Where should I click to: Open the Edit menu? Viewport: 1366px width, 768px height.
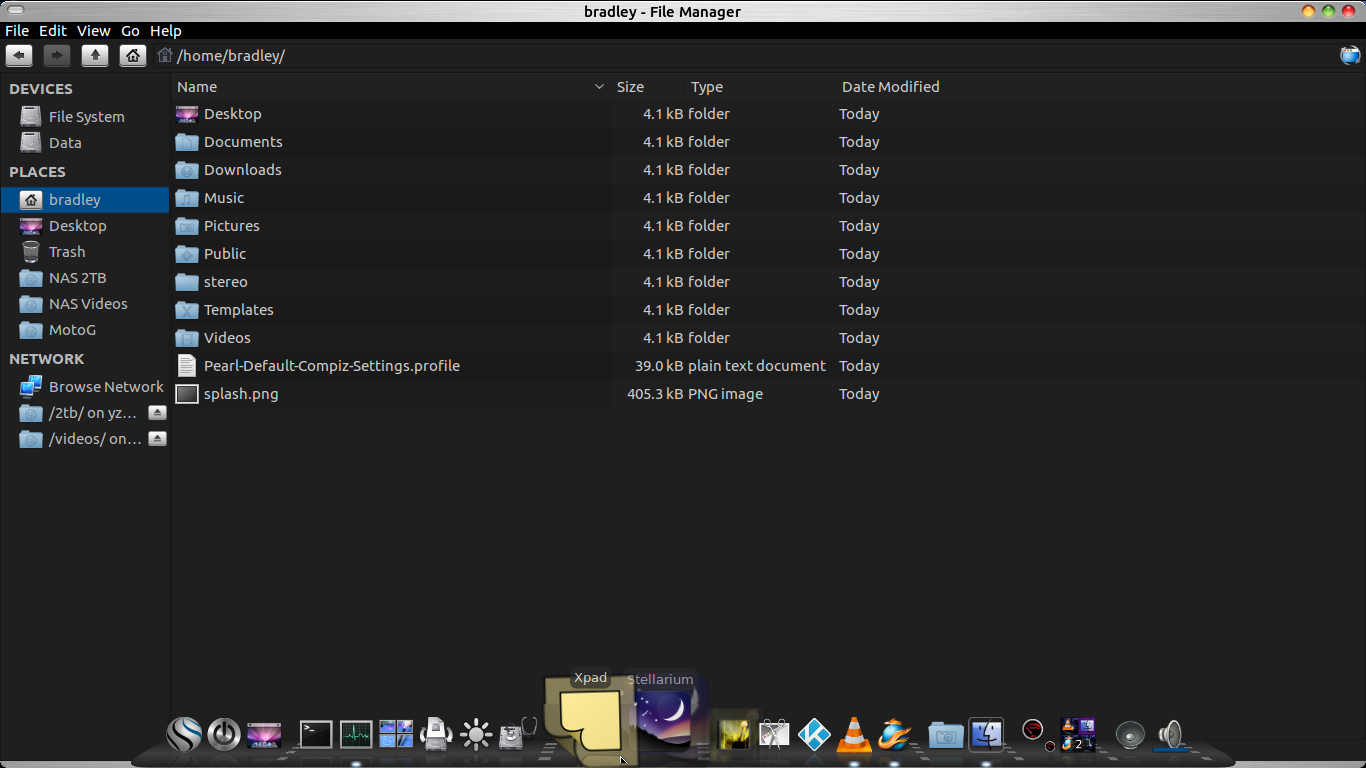53,31
